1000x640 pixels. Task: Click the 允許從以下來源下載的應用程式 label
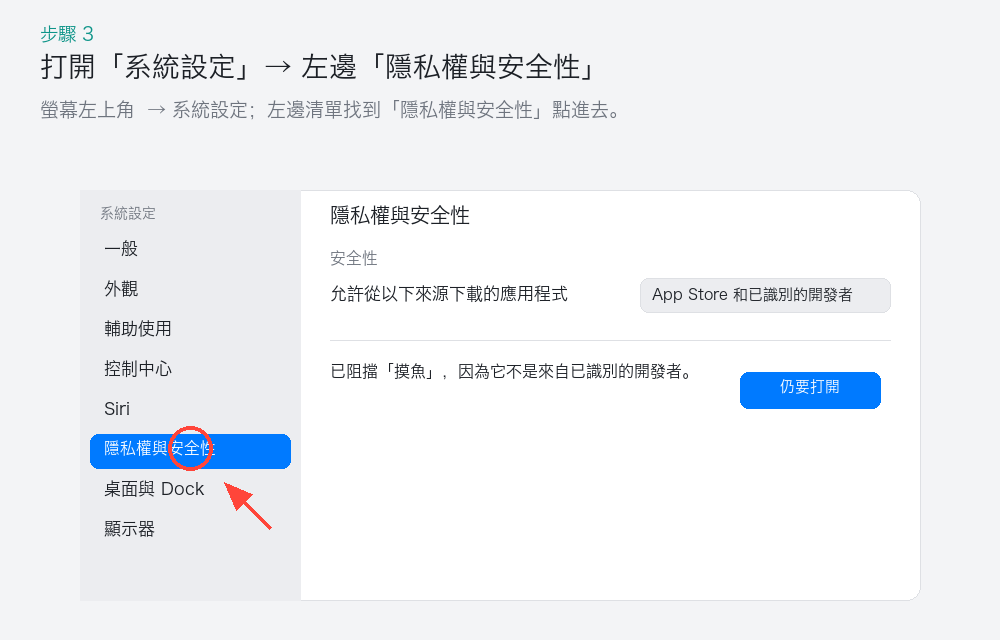(448, 294)
